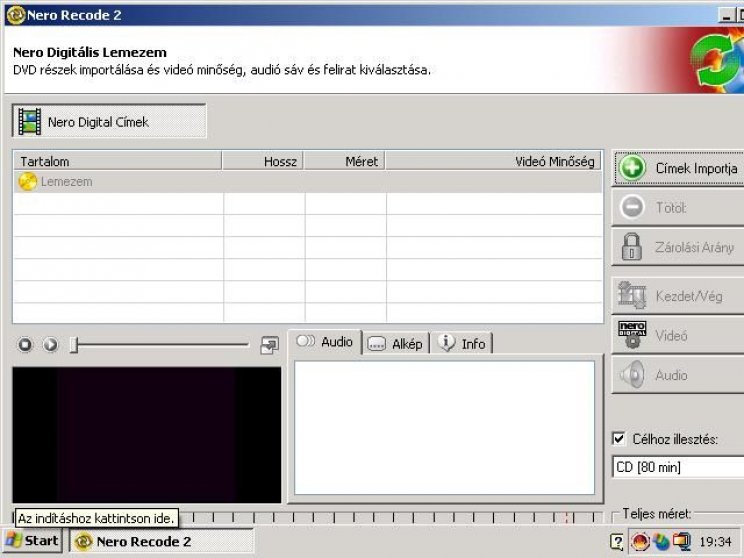
Task: Play the video preview
Action: pos(50,344)
